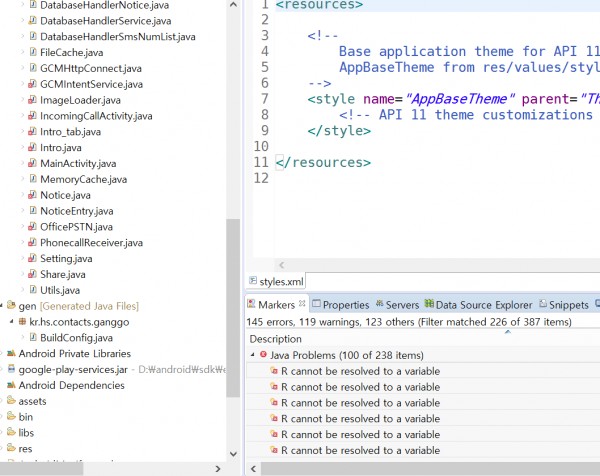
Task: Click the package explorer vertical scrollbar thumb
Action: click(233, 308)
